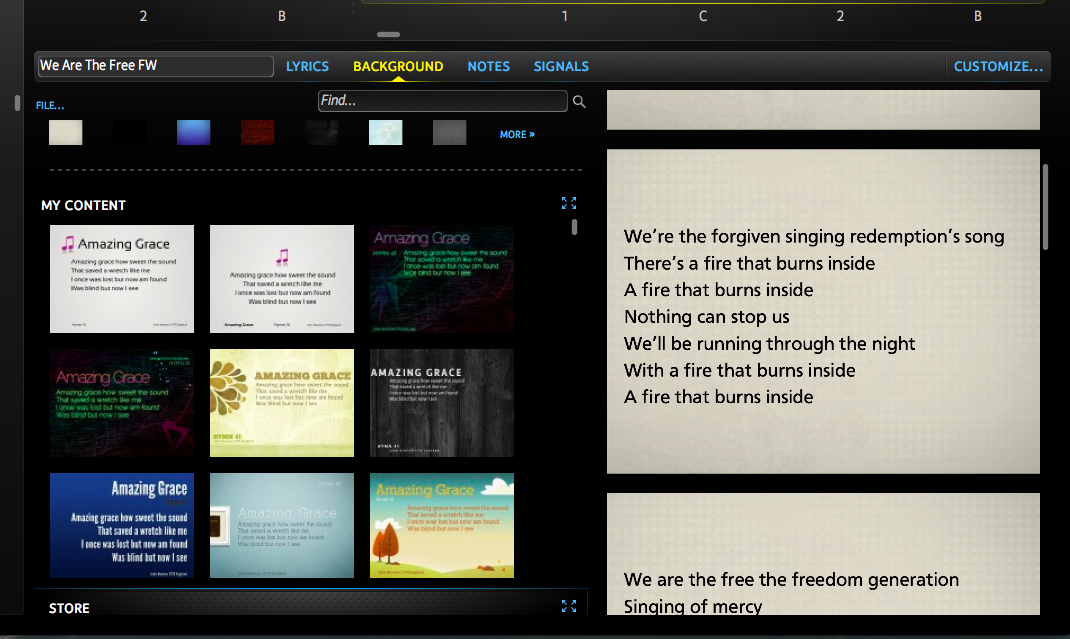Edit the song title field
The image size is (1070, 639).
[x=156, y=66]
